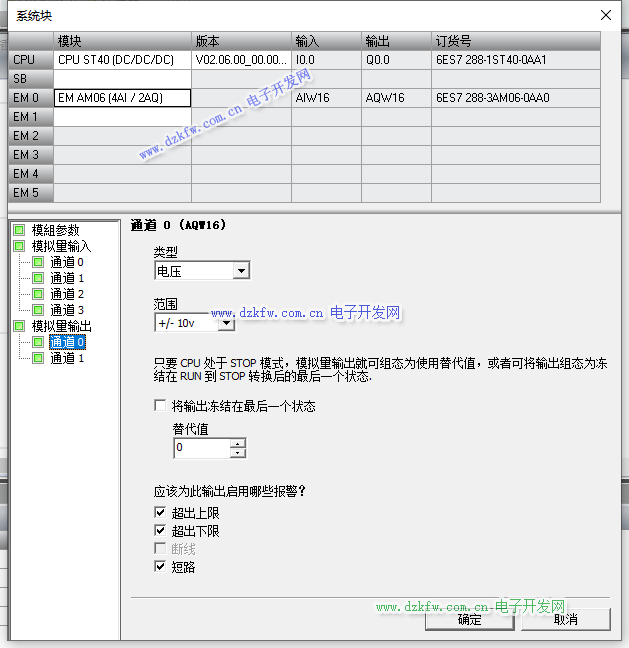Click the green icon beside 模拟量输出
629x648 pixels.
coord(19,326)
